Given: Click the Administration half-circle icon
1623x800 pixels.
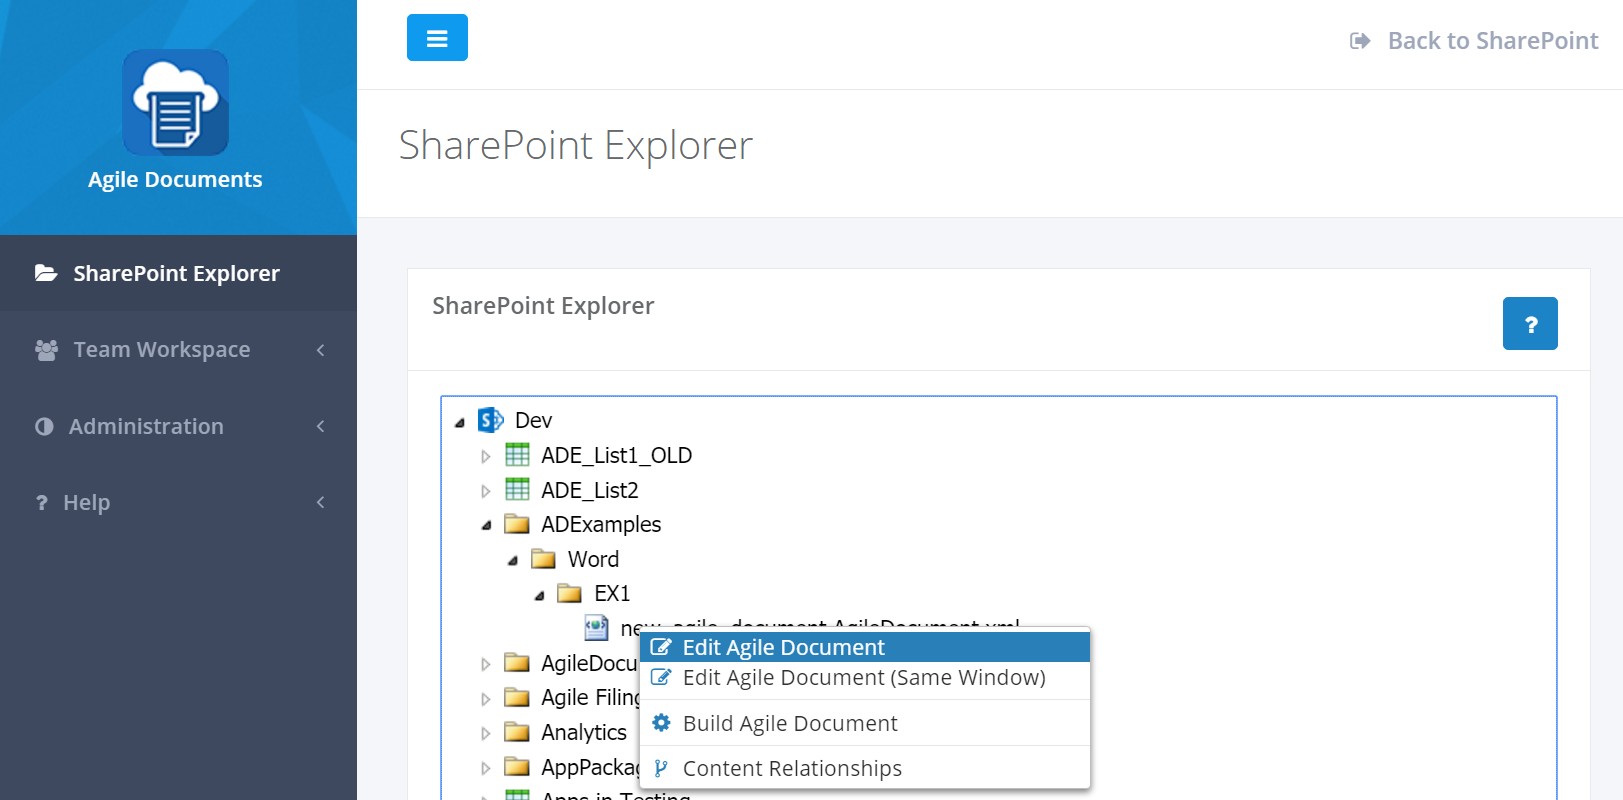Looking at the screenshot, I should coord(44,427).
